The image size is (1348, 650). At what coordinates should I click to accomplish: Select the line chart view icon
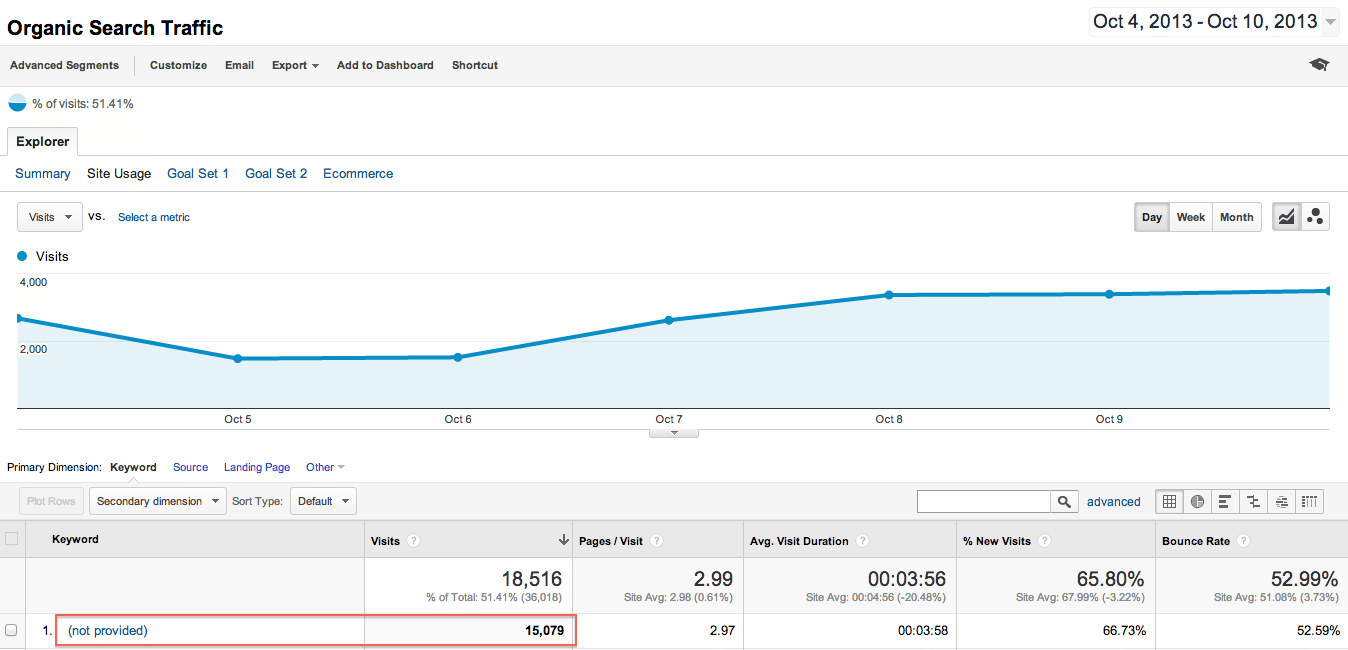point(1286,217)
